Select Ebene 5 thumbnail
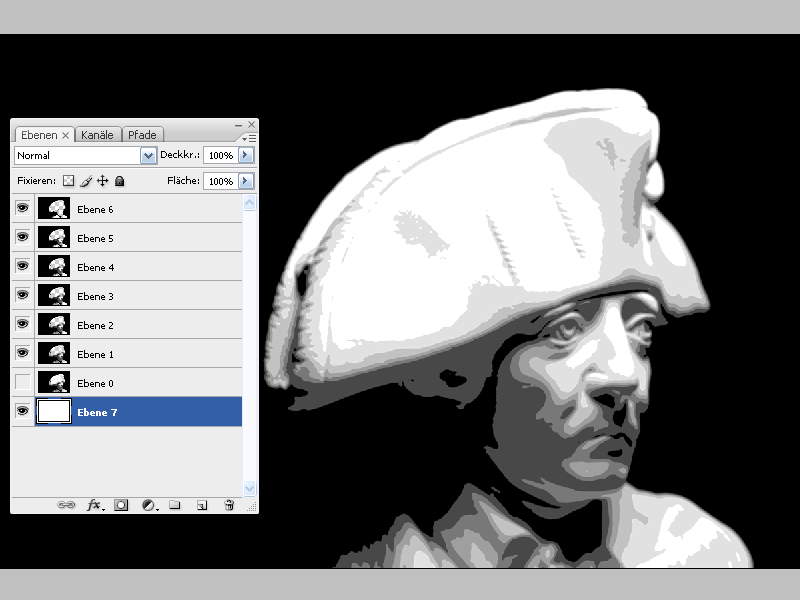Screen dimensions: 800x600 [54, 237]
